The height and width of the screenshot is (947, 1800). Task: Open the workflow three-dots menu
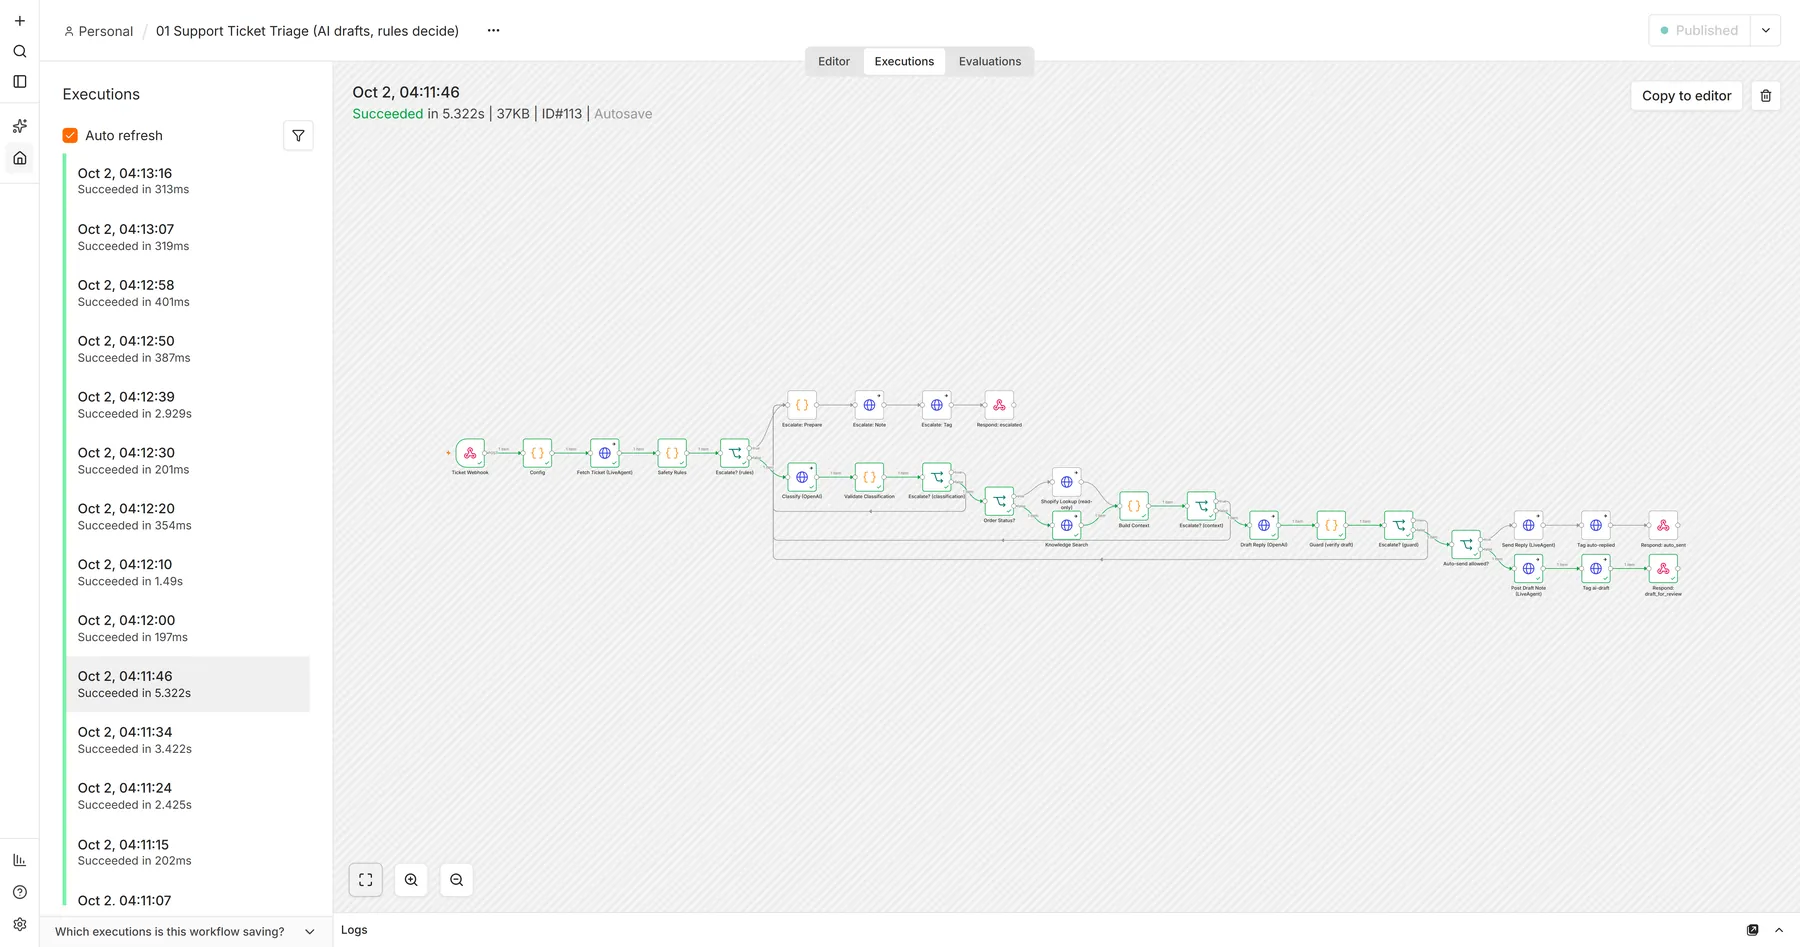click(493, 31)
